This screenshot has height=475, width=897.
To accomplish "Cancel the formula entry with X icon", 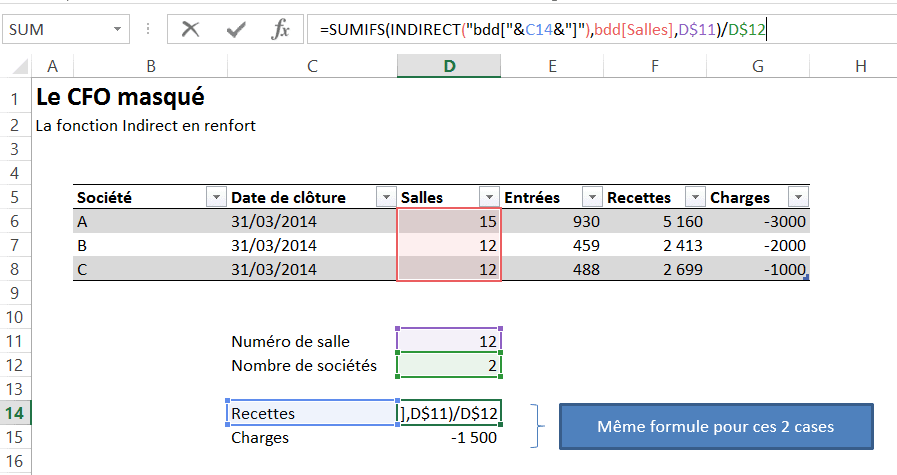I will pos(190,30).
